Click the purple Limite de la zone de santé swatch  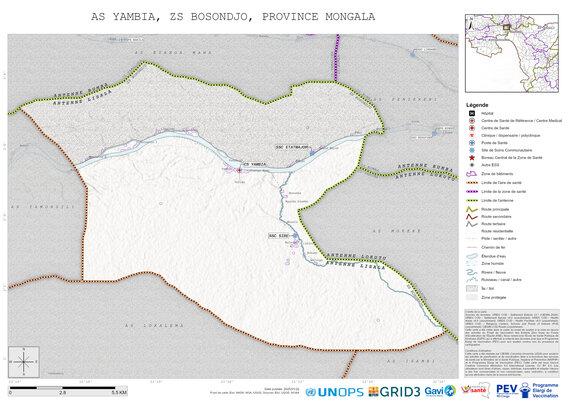pos(471,192)
